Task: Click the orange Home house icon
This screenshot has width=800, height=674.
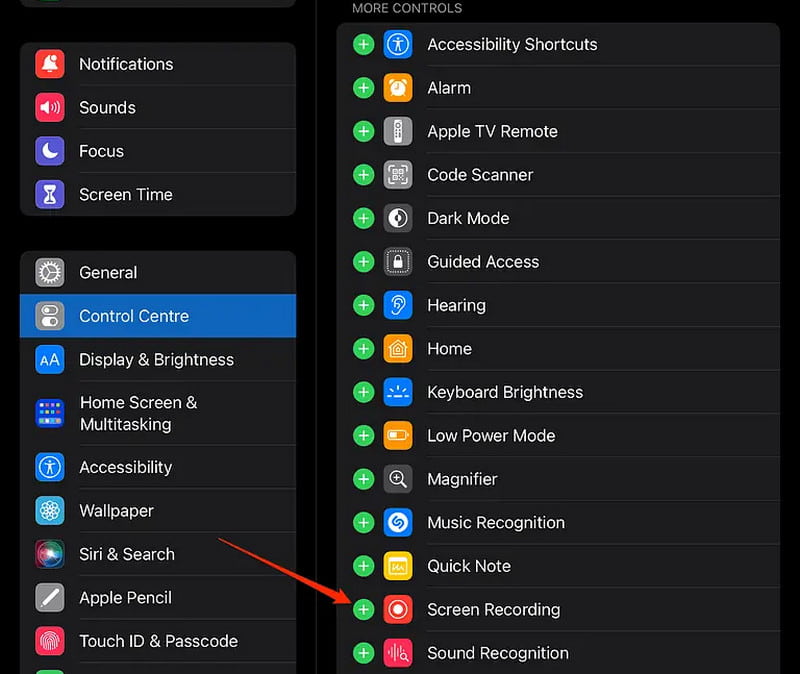Action: click(x=398, y=348)
